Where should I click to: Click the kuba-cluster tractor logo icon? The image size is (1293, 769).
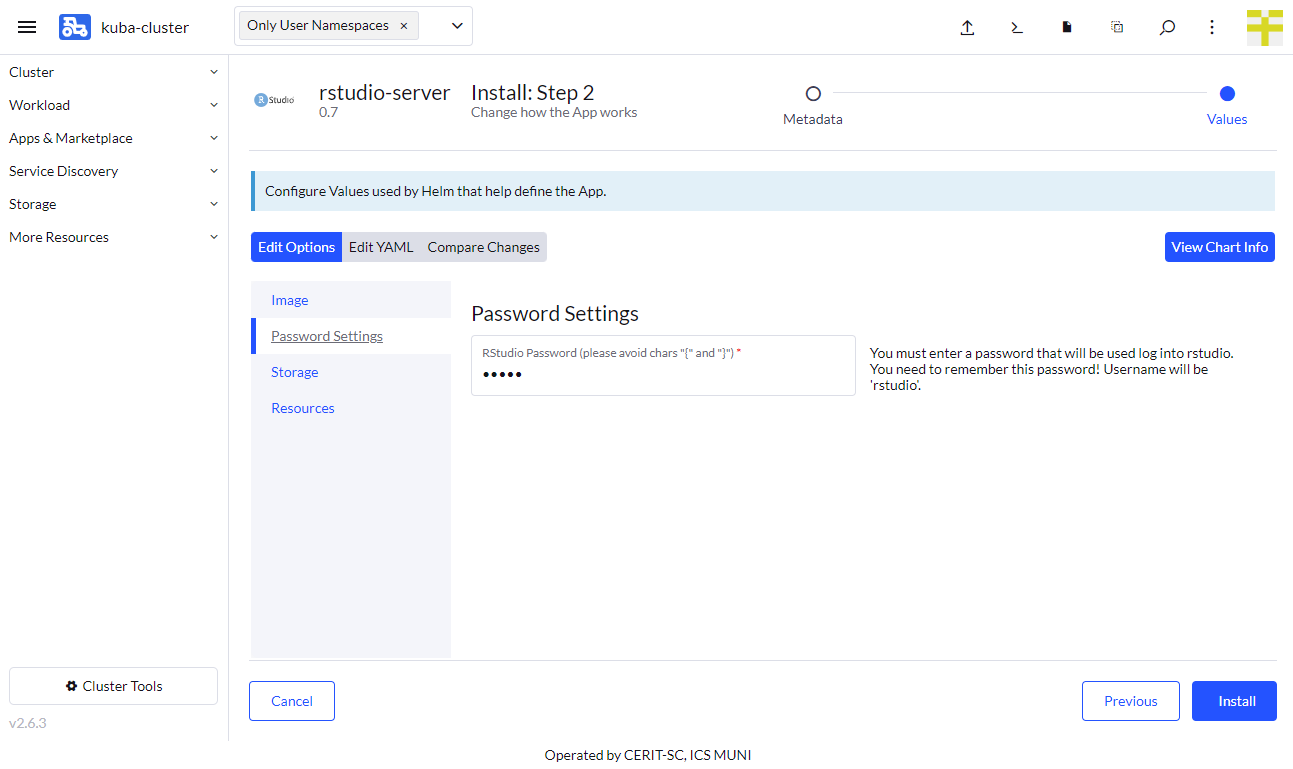tap(75, 27)
